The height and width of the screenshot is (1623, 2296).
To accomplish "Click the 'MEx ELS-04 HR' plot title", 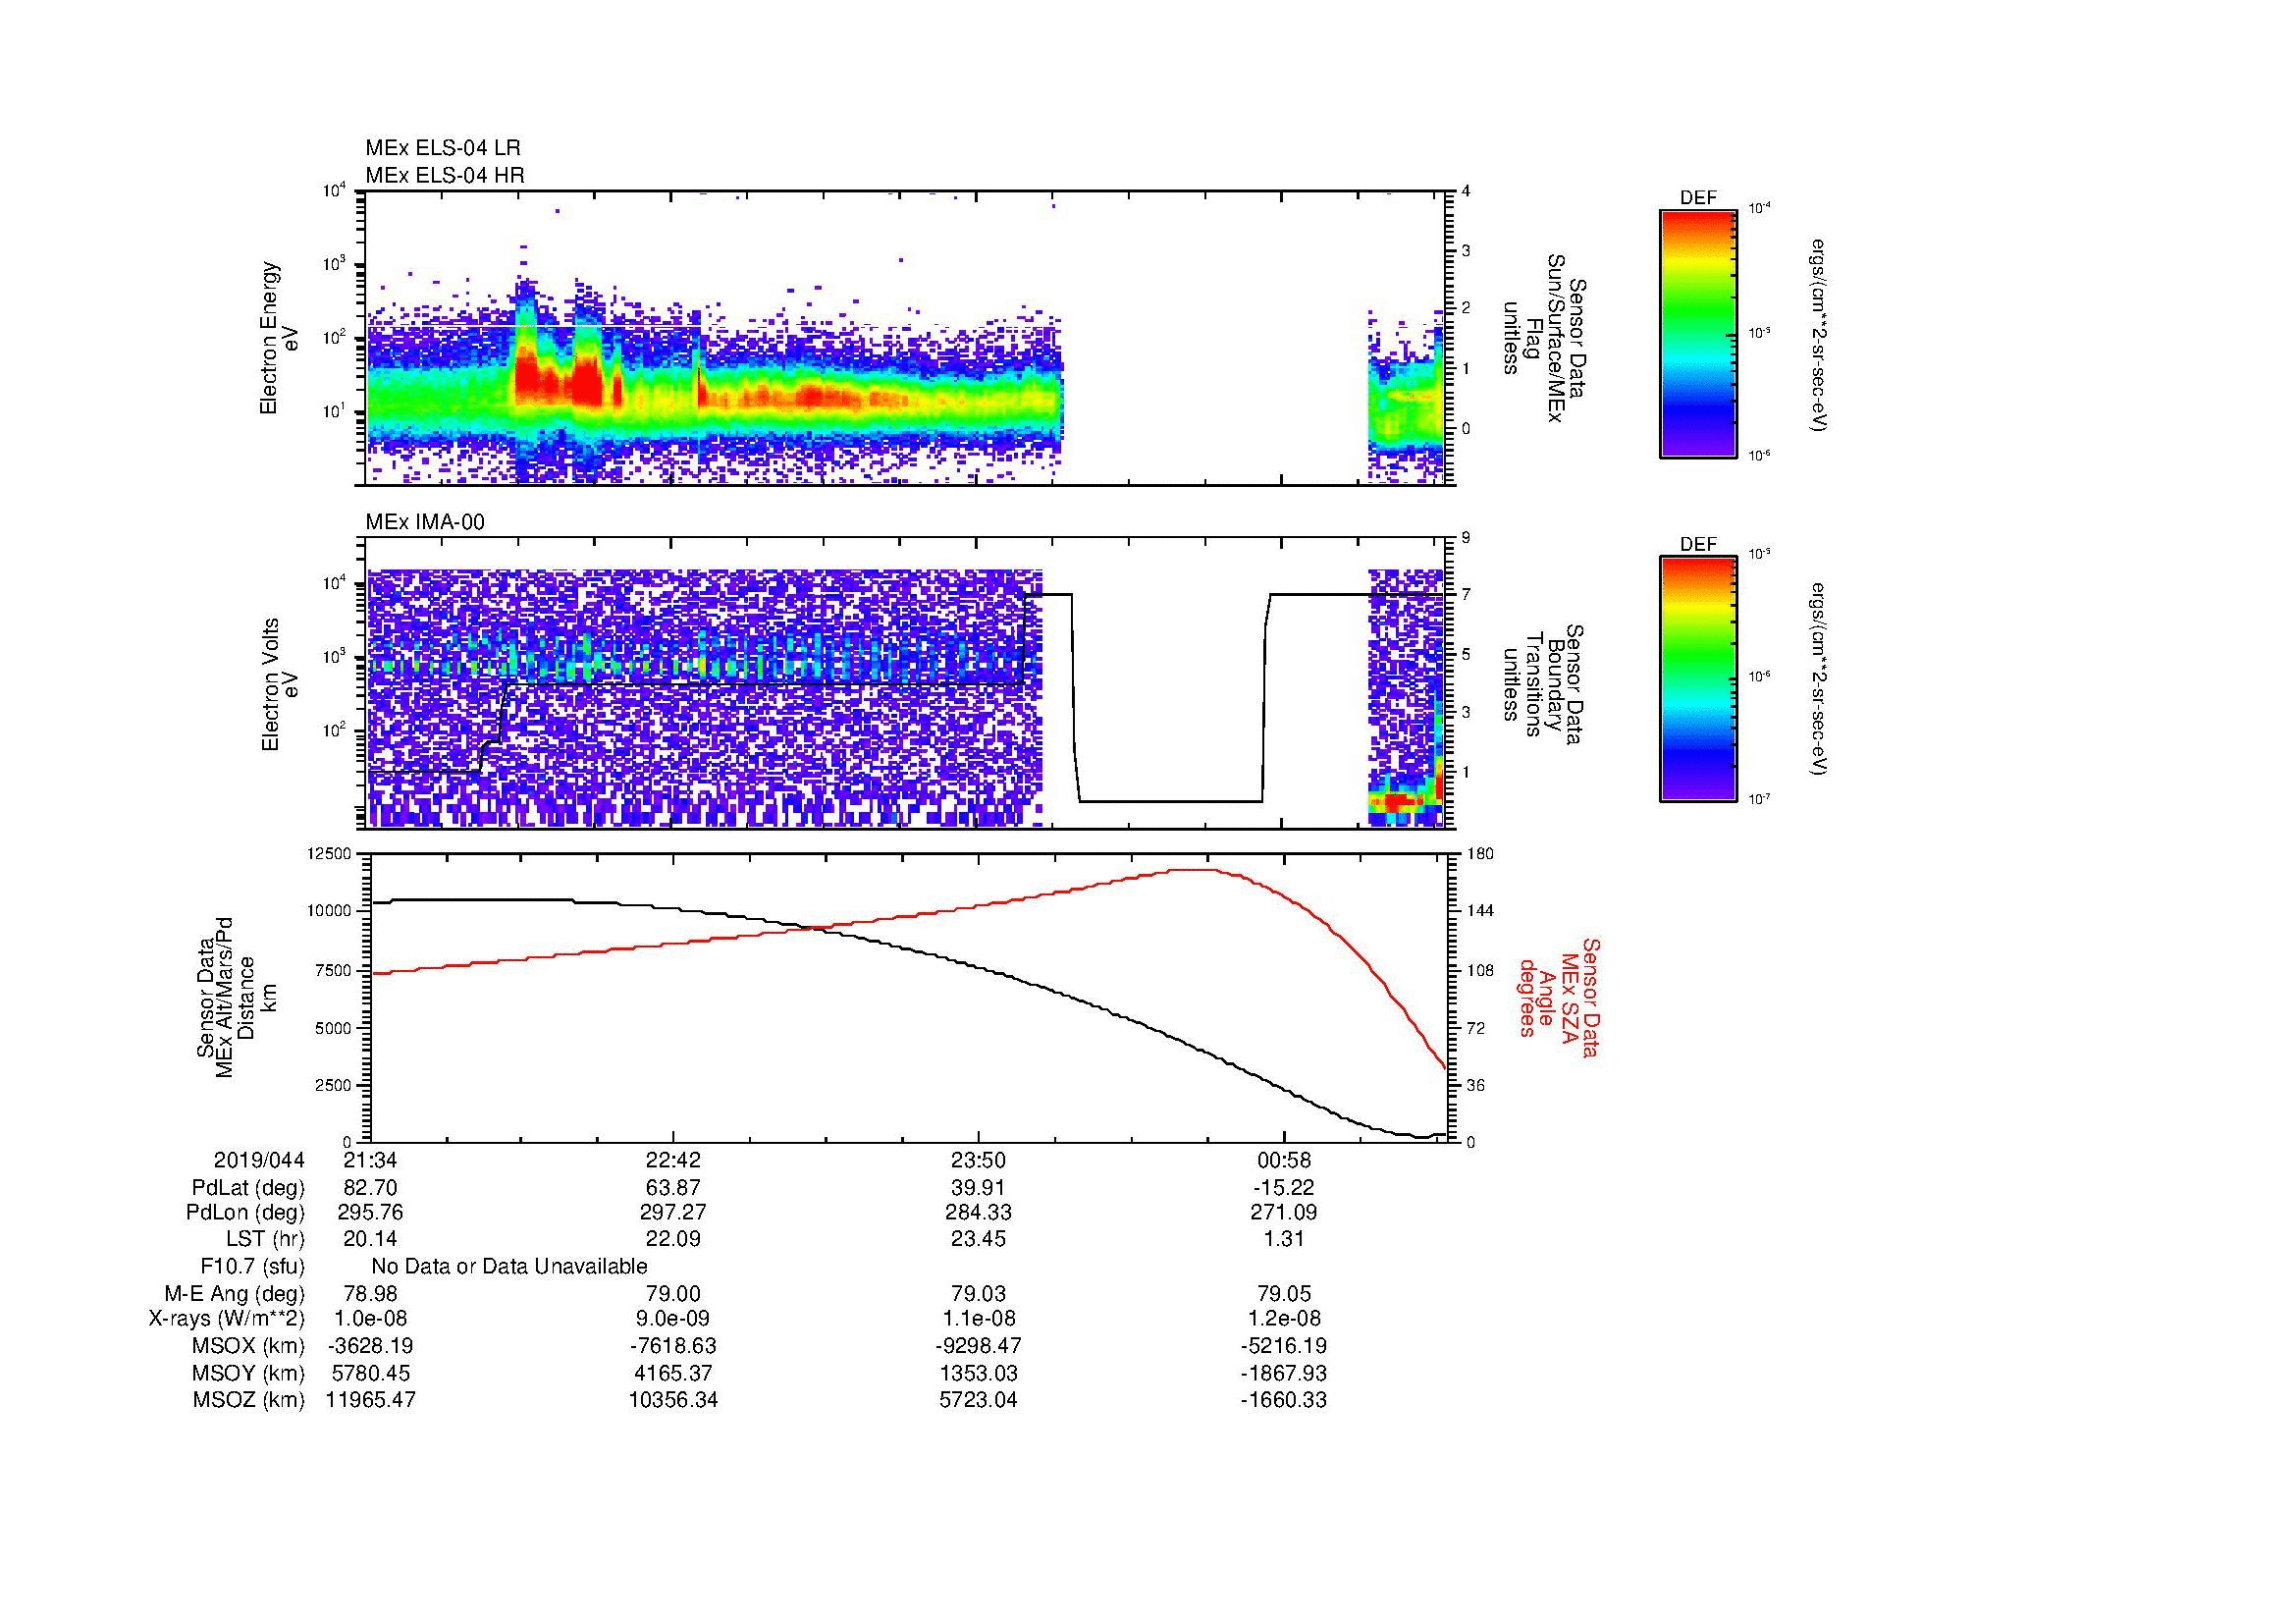I will point(445,175).
